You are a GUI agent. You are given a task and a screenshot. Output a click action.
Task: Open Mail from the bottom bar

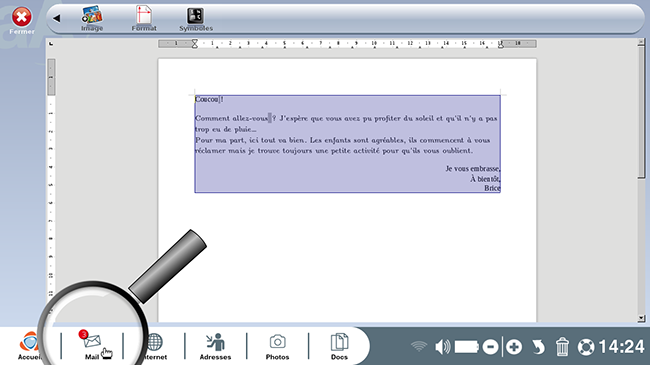tap(92, 346)
